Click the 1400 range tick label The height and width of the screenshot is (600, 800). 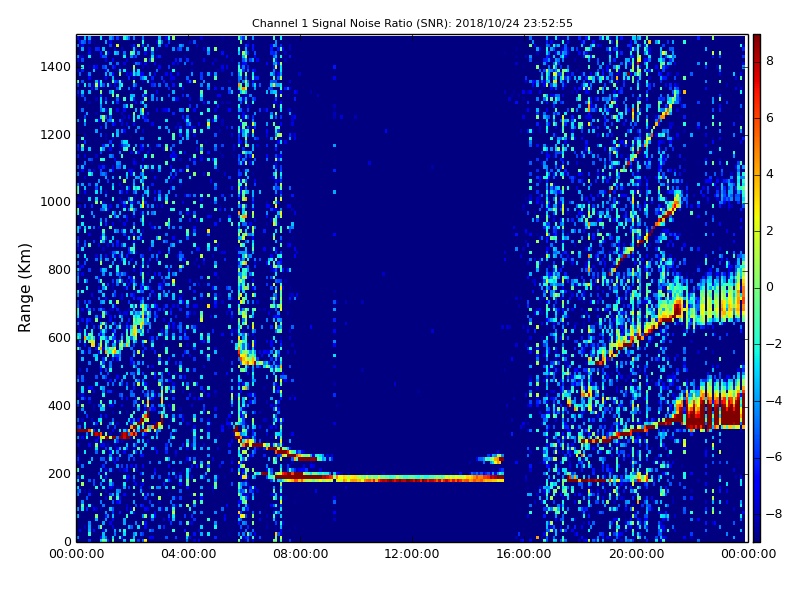point(56,67)
